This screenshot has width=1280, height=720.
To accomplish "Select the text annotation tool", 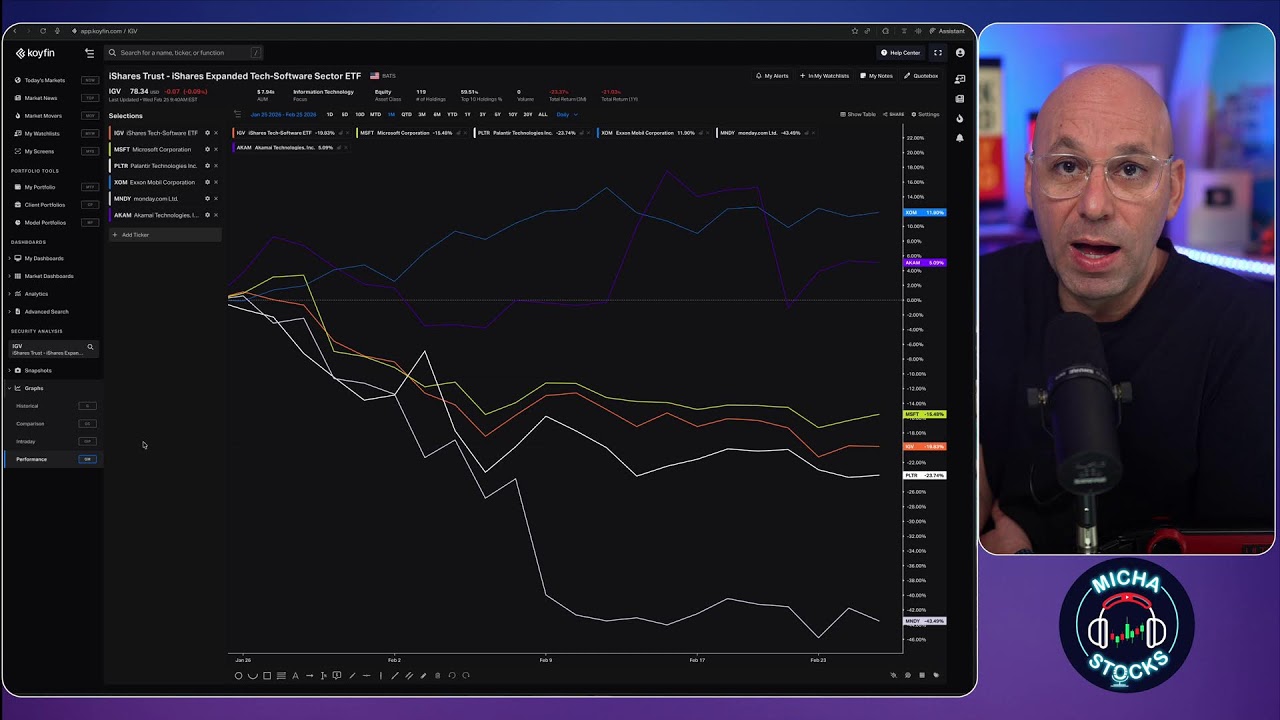I will point(295,675).
